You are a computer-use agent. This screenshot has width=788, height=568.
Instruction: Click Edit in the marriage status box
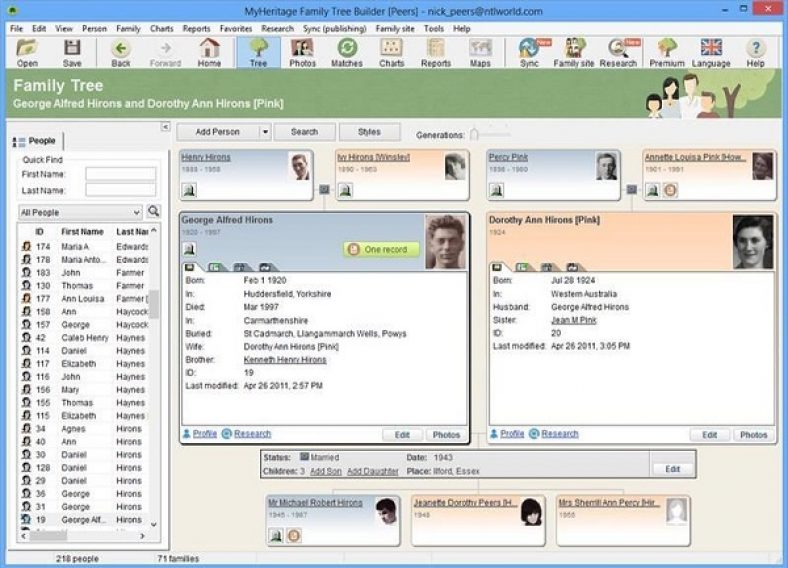coord(672,469)
